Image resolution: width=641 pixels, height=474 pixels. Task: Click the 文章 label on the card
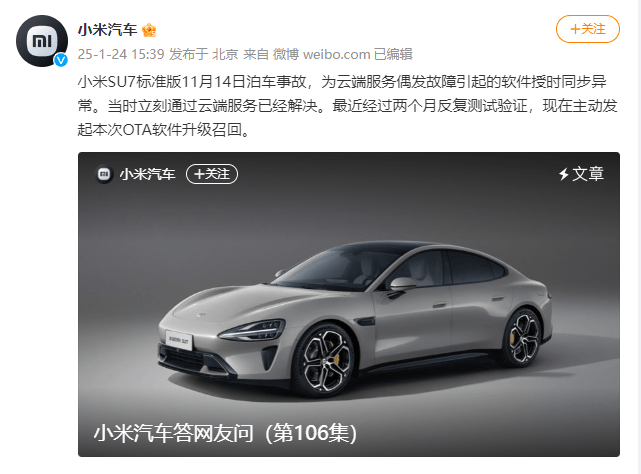coord(588,174)
